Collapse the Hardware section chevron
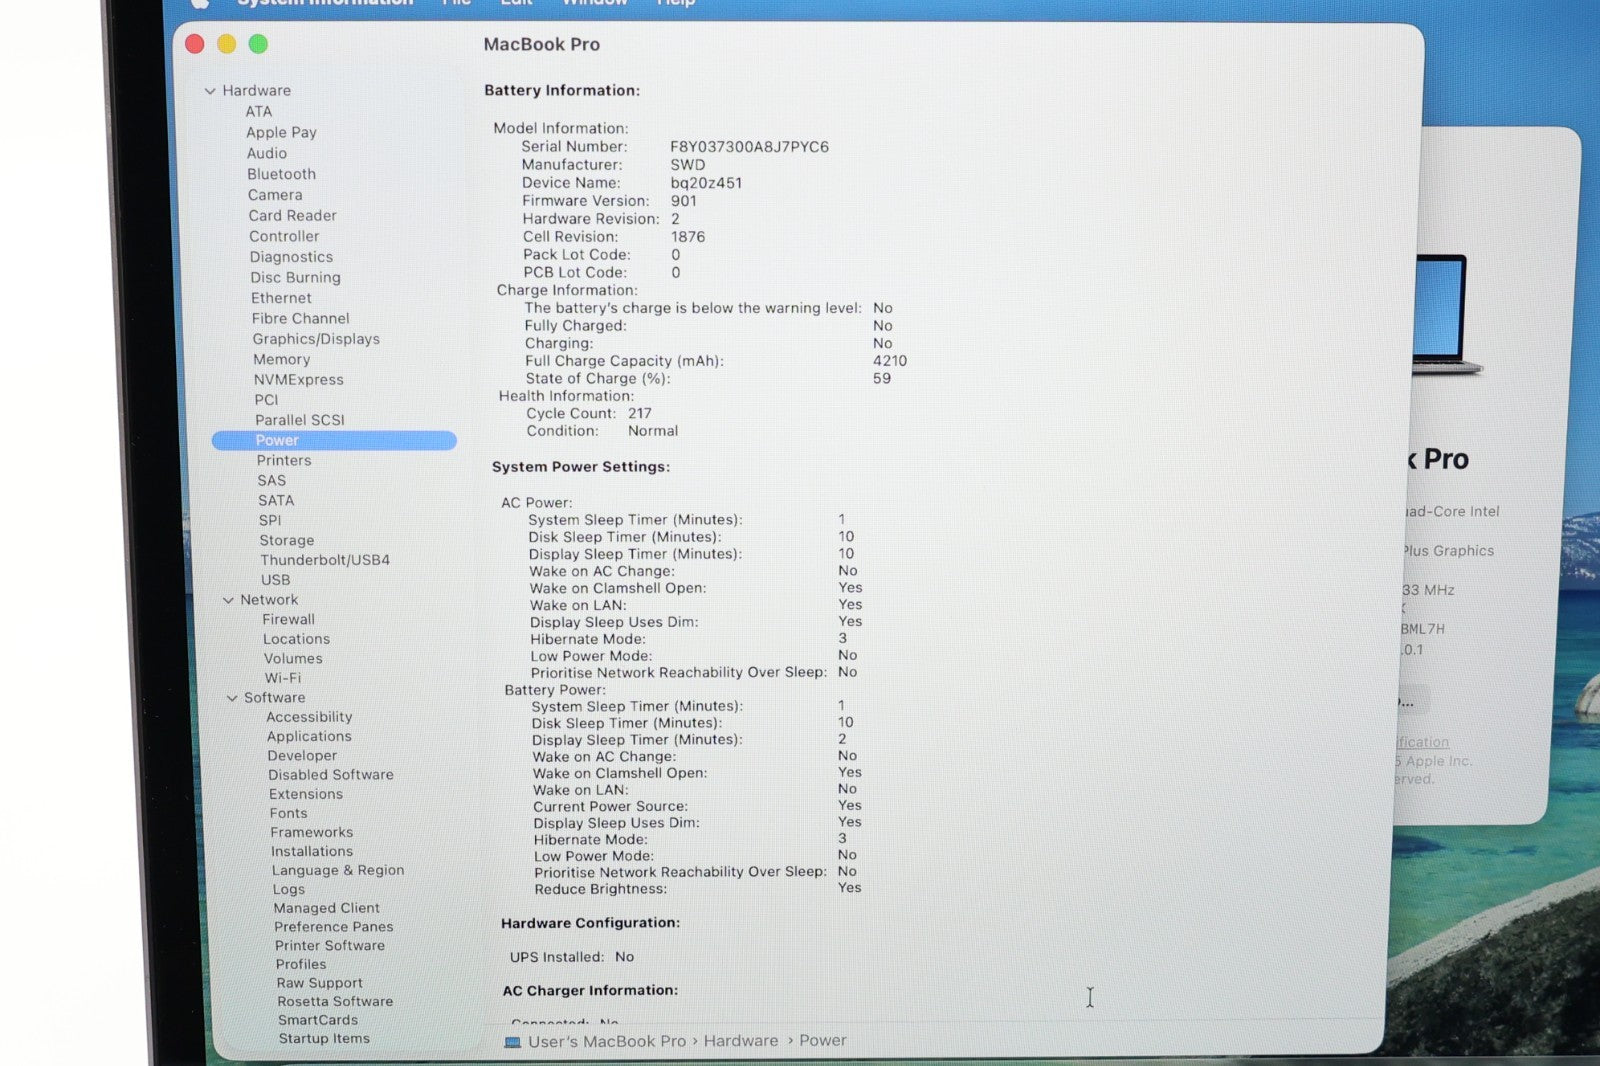1600x1066 pixels. click(210, 91)
